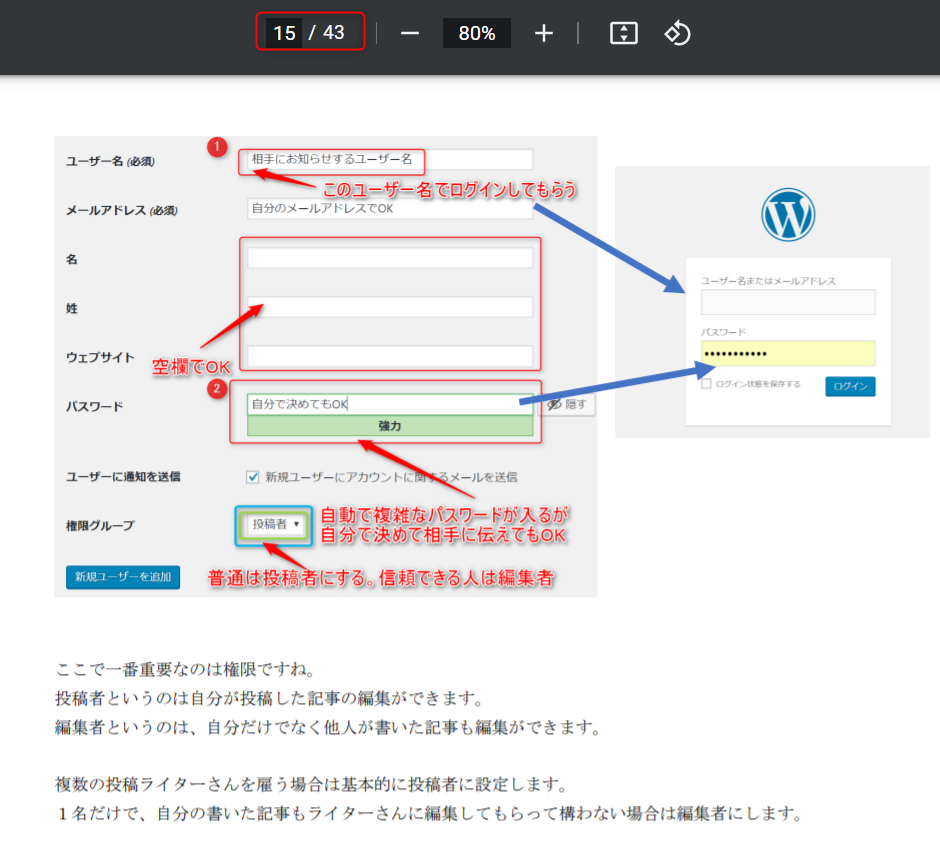Image resolution: width=940 pixels, height=860 pixels.
Task: Click the current page number 15 field
Action: click(284, 33)
